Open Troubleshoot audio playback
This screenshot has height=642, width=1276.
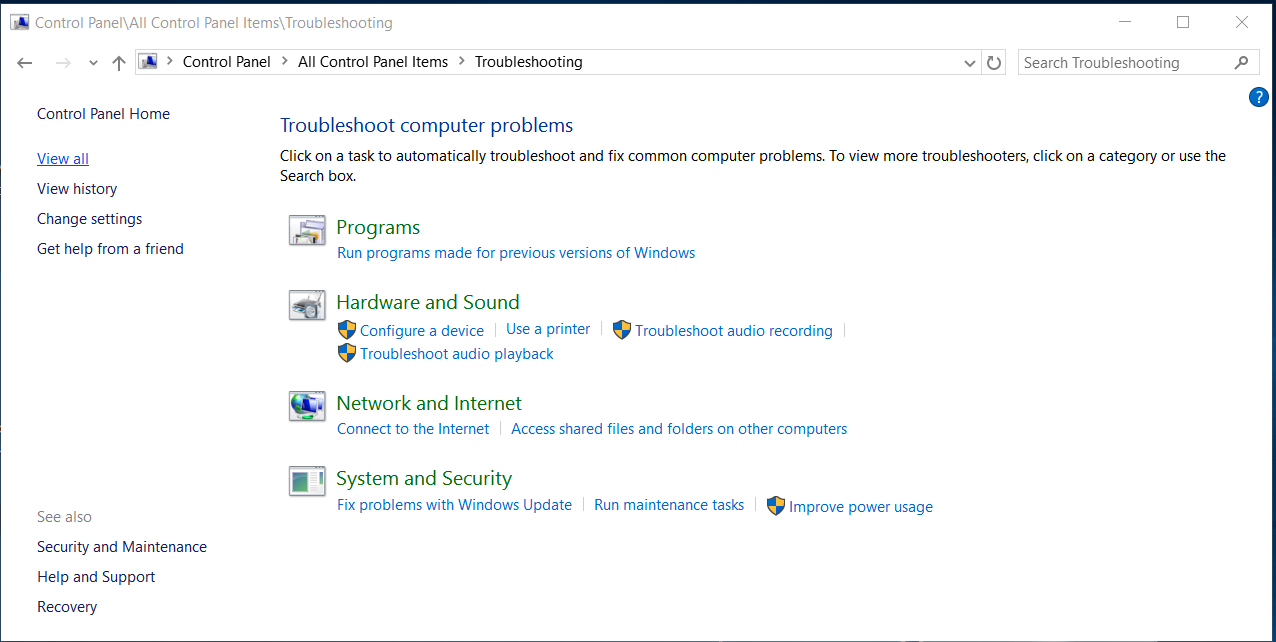tap(456, 354)
